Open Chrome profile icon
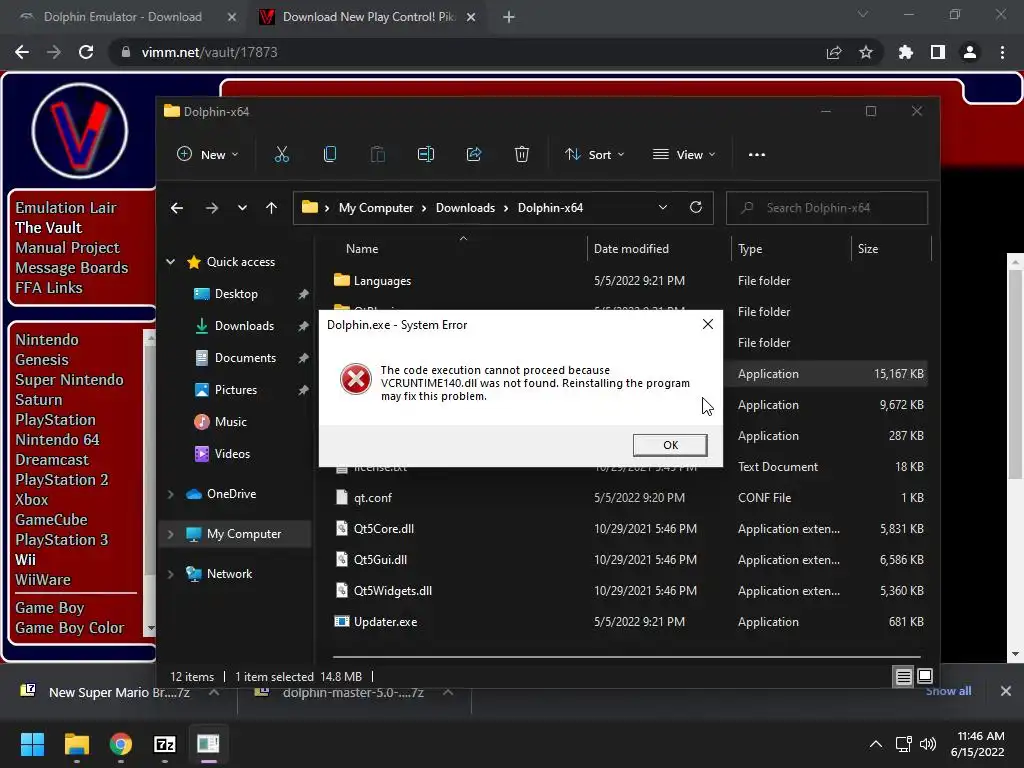The height and width of the screenshot is (768, 1024). coord(970,52)
